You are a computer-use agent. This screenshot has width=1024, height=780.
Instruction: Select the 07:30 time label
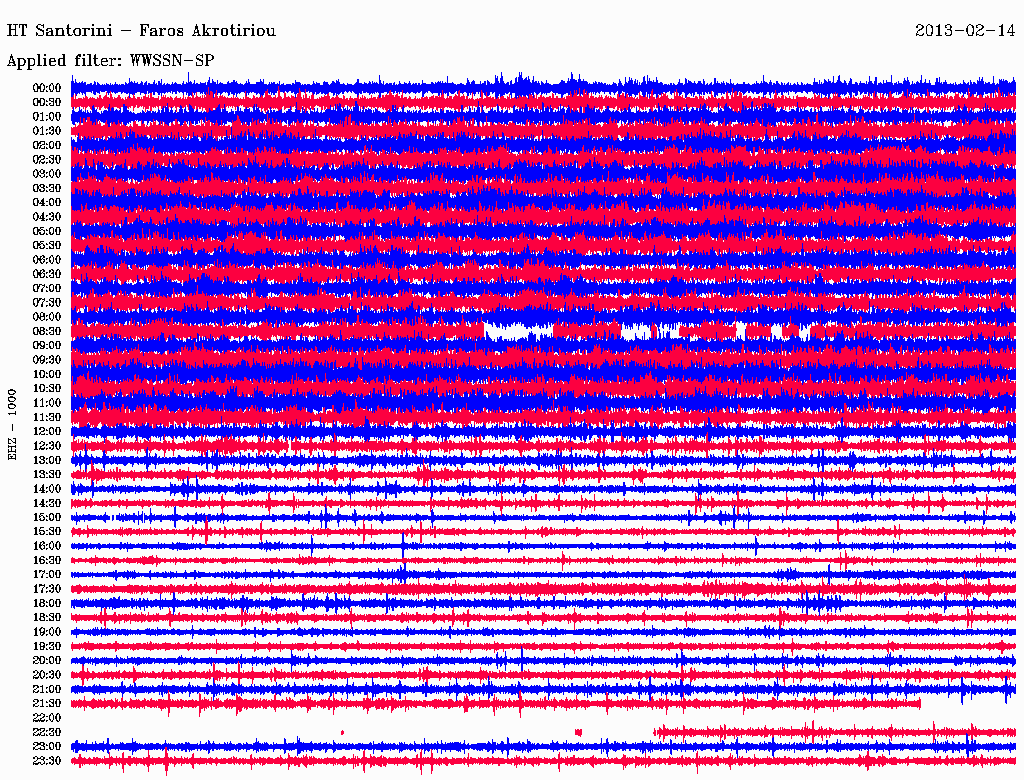[47, 303]
